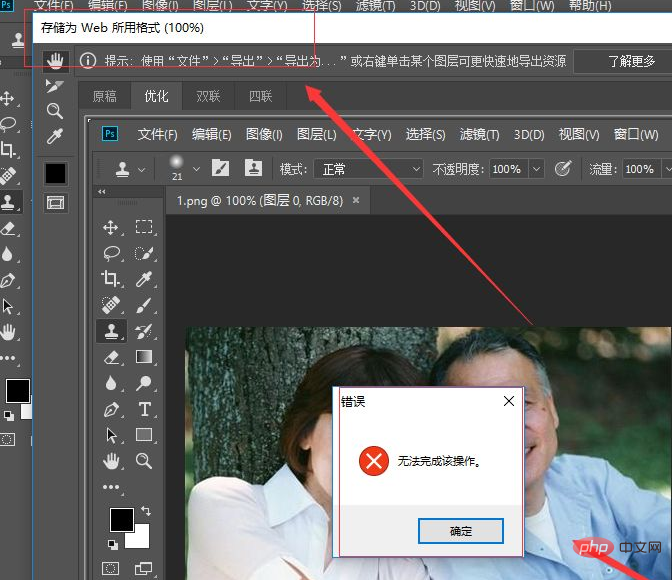Toggle the Brush Settings panel icon in the options bar

[x=220, y=168]
